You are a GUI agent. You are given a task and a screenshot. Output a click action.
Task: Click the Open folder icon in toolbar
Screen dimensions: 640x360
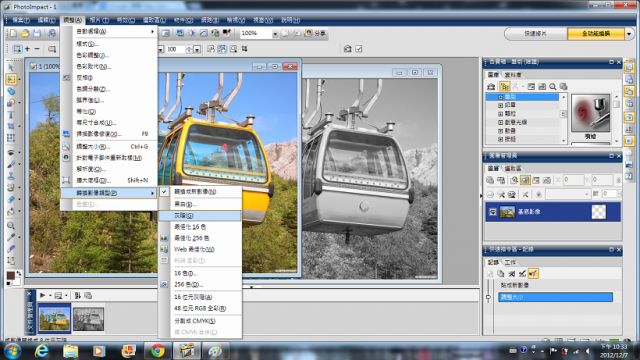[x=25, y=33]
